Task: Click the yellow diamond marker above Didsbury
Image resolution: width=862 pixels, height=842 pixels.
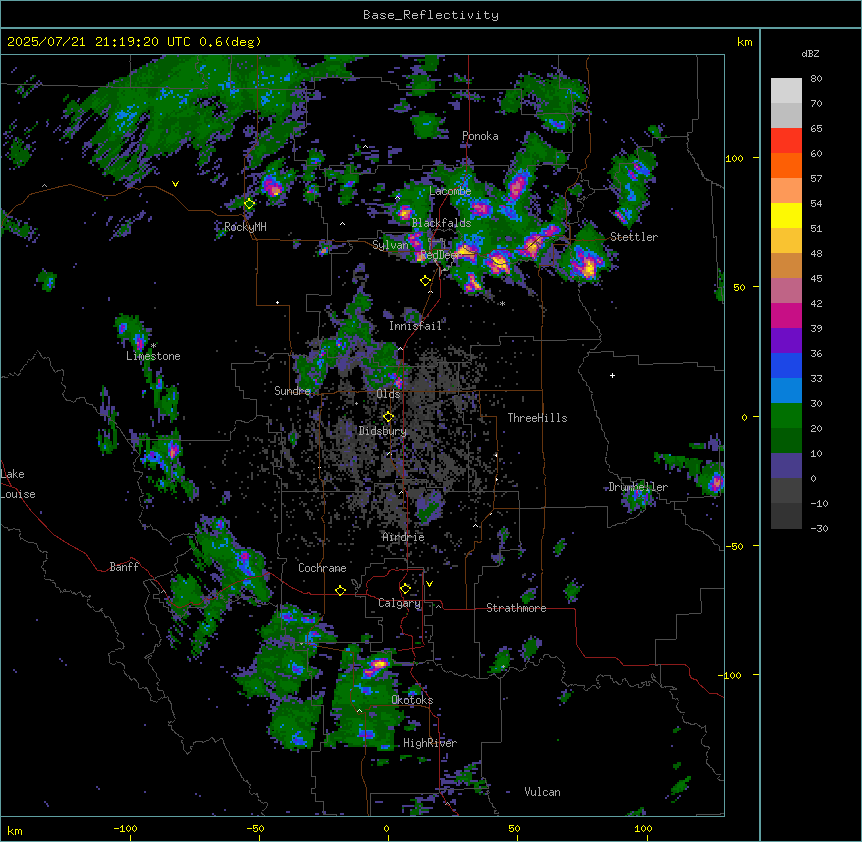Action: tap(388, 417)
